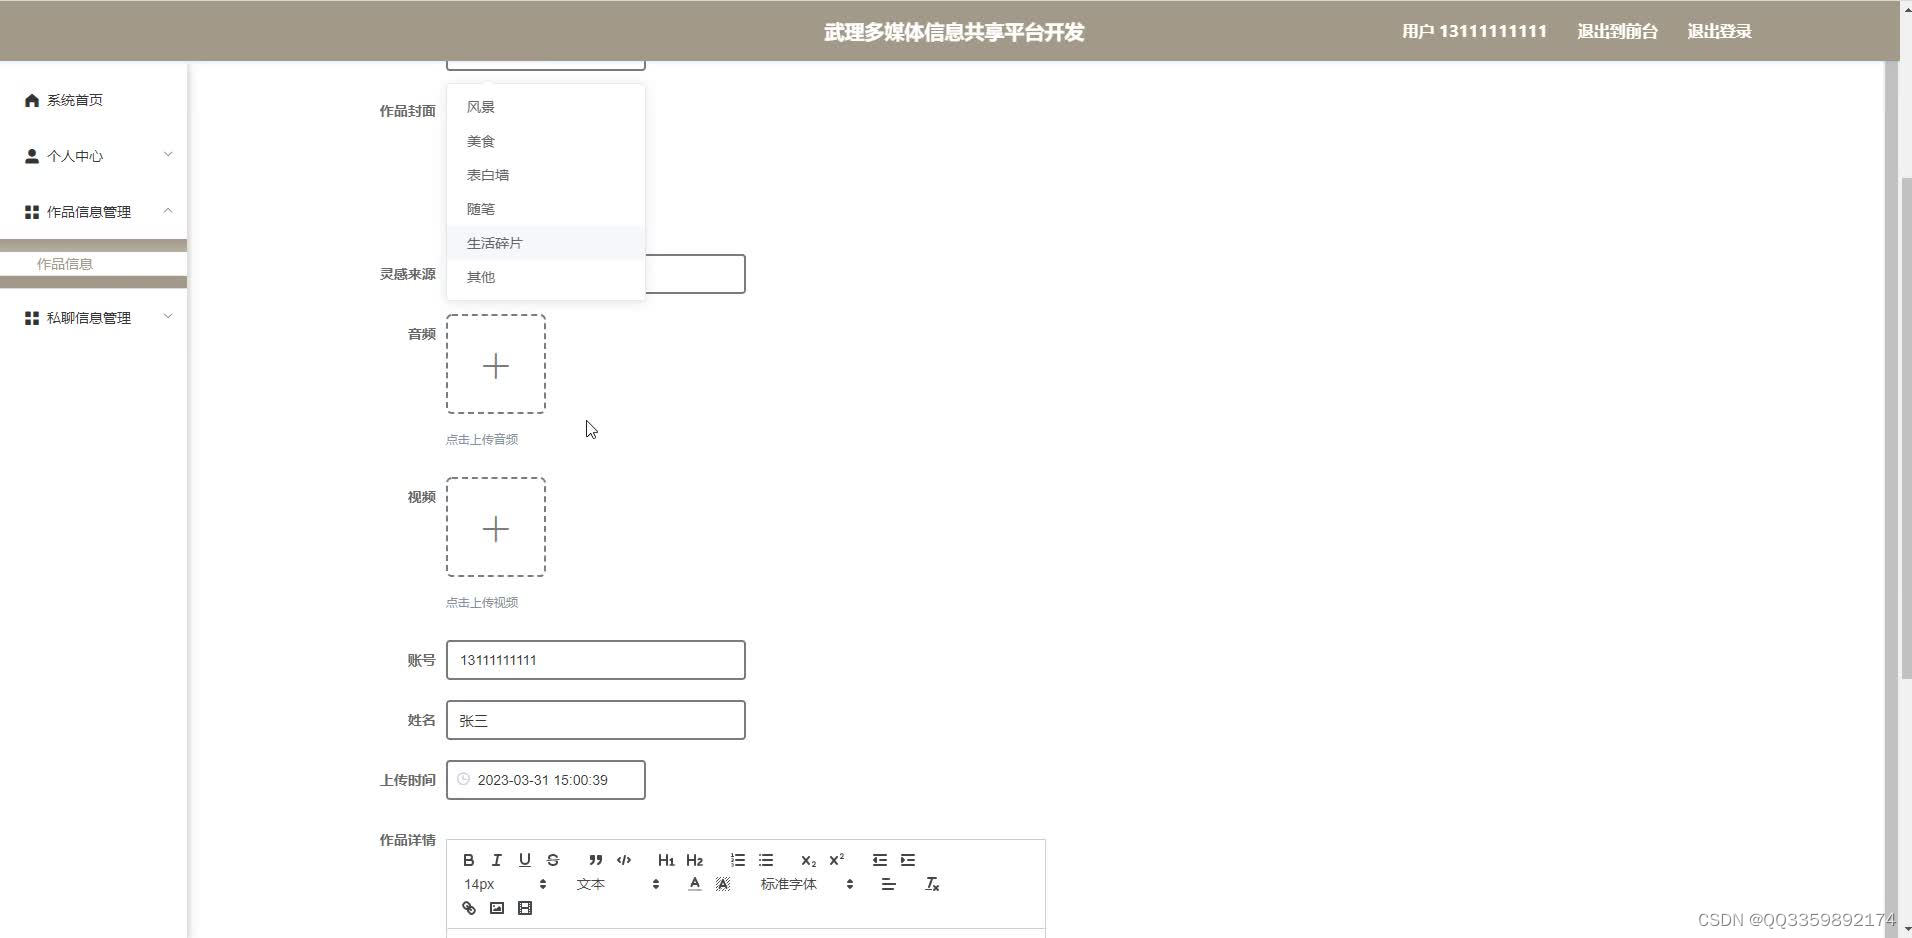This screenshot has width=1912, height=938.
Task: Select 随笔 from the category list
Action: click(x=546, y=209)
